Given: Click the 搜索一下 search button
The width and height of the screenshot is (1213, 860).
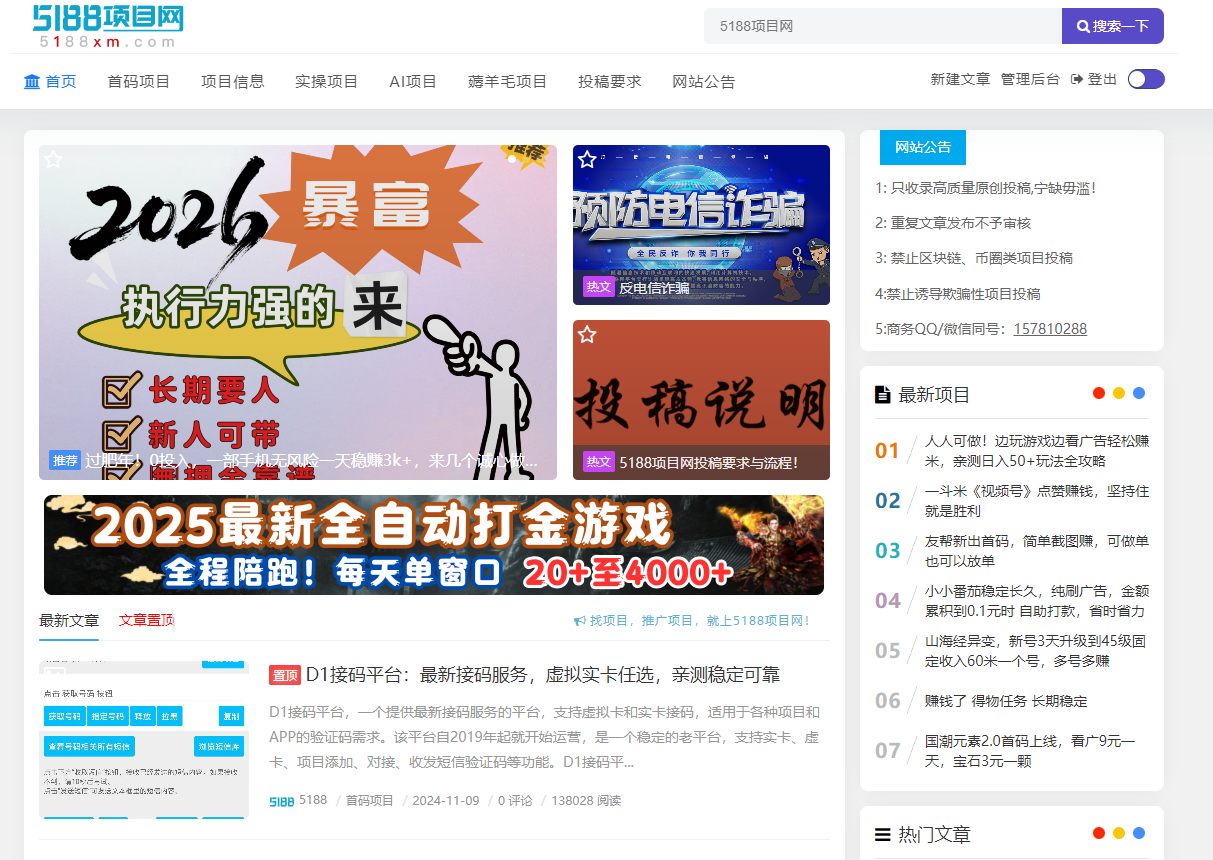Looking at the screenshot, I should [x=1112, y=26].
